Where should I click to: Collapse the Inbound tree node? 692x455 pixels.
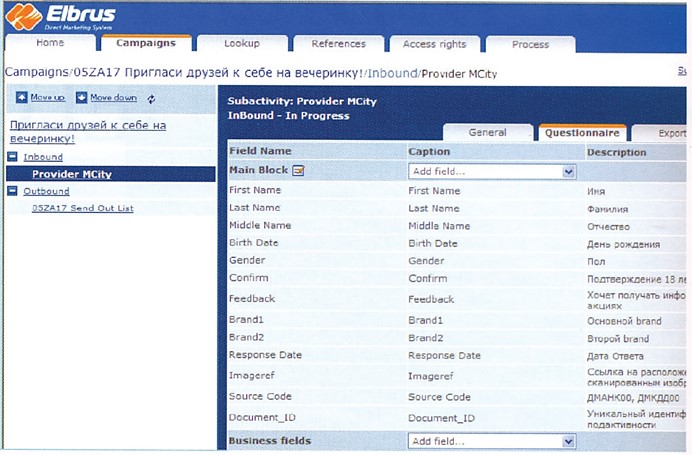click(x=14, y=157)
